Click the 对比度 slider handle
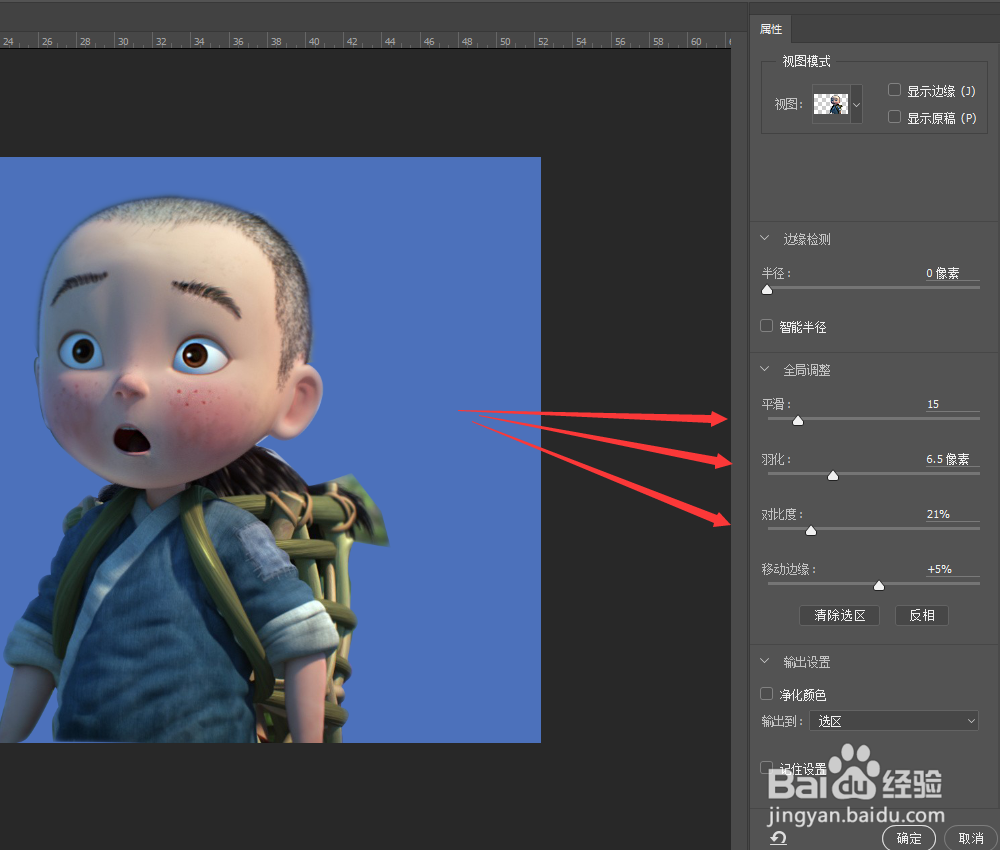Screen dimensions: 1000x850 (811, 531)
